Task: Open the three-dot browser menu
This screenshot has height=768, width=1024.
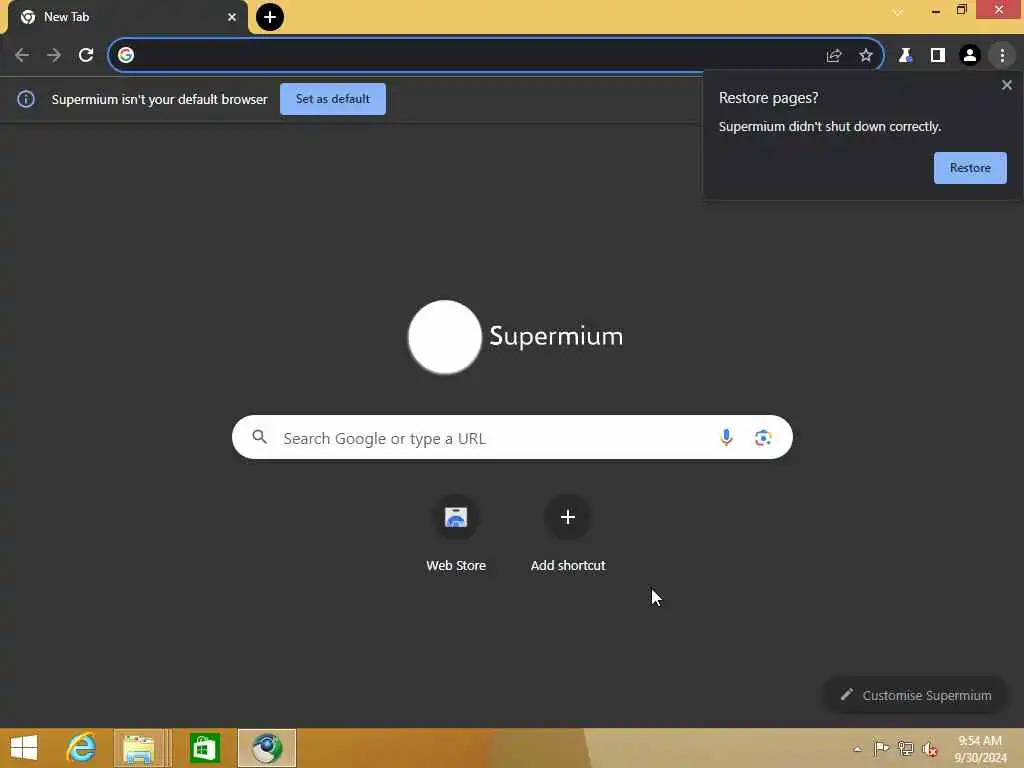Action: tap(1002, 56)
